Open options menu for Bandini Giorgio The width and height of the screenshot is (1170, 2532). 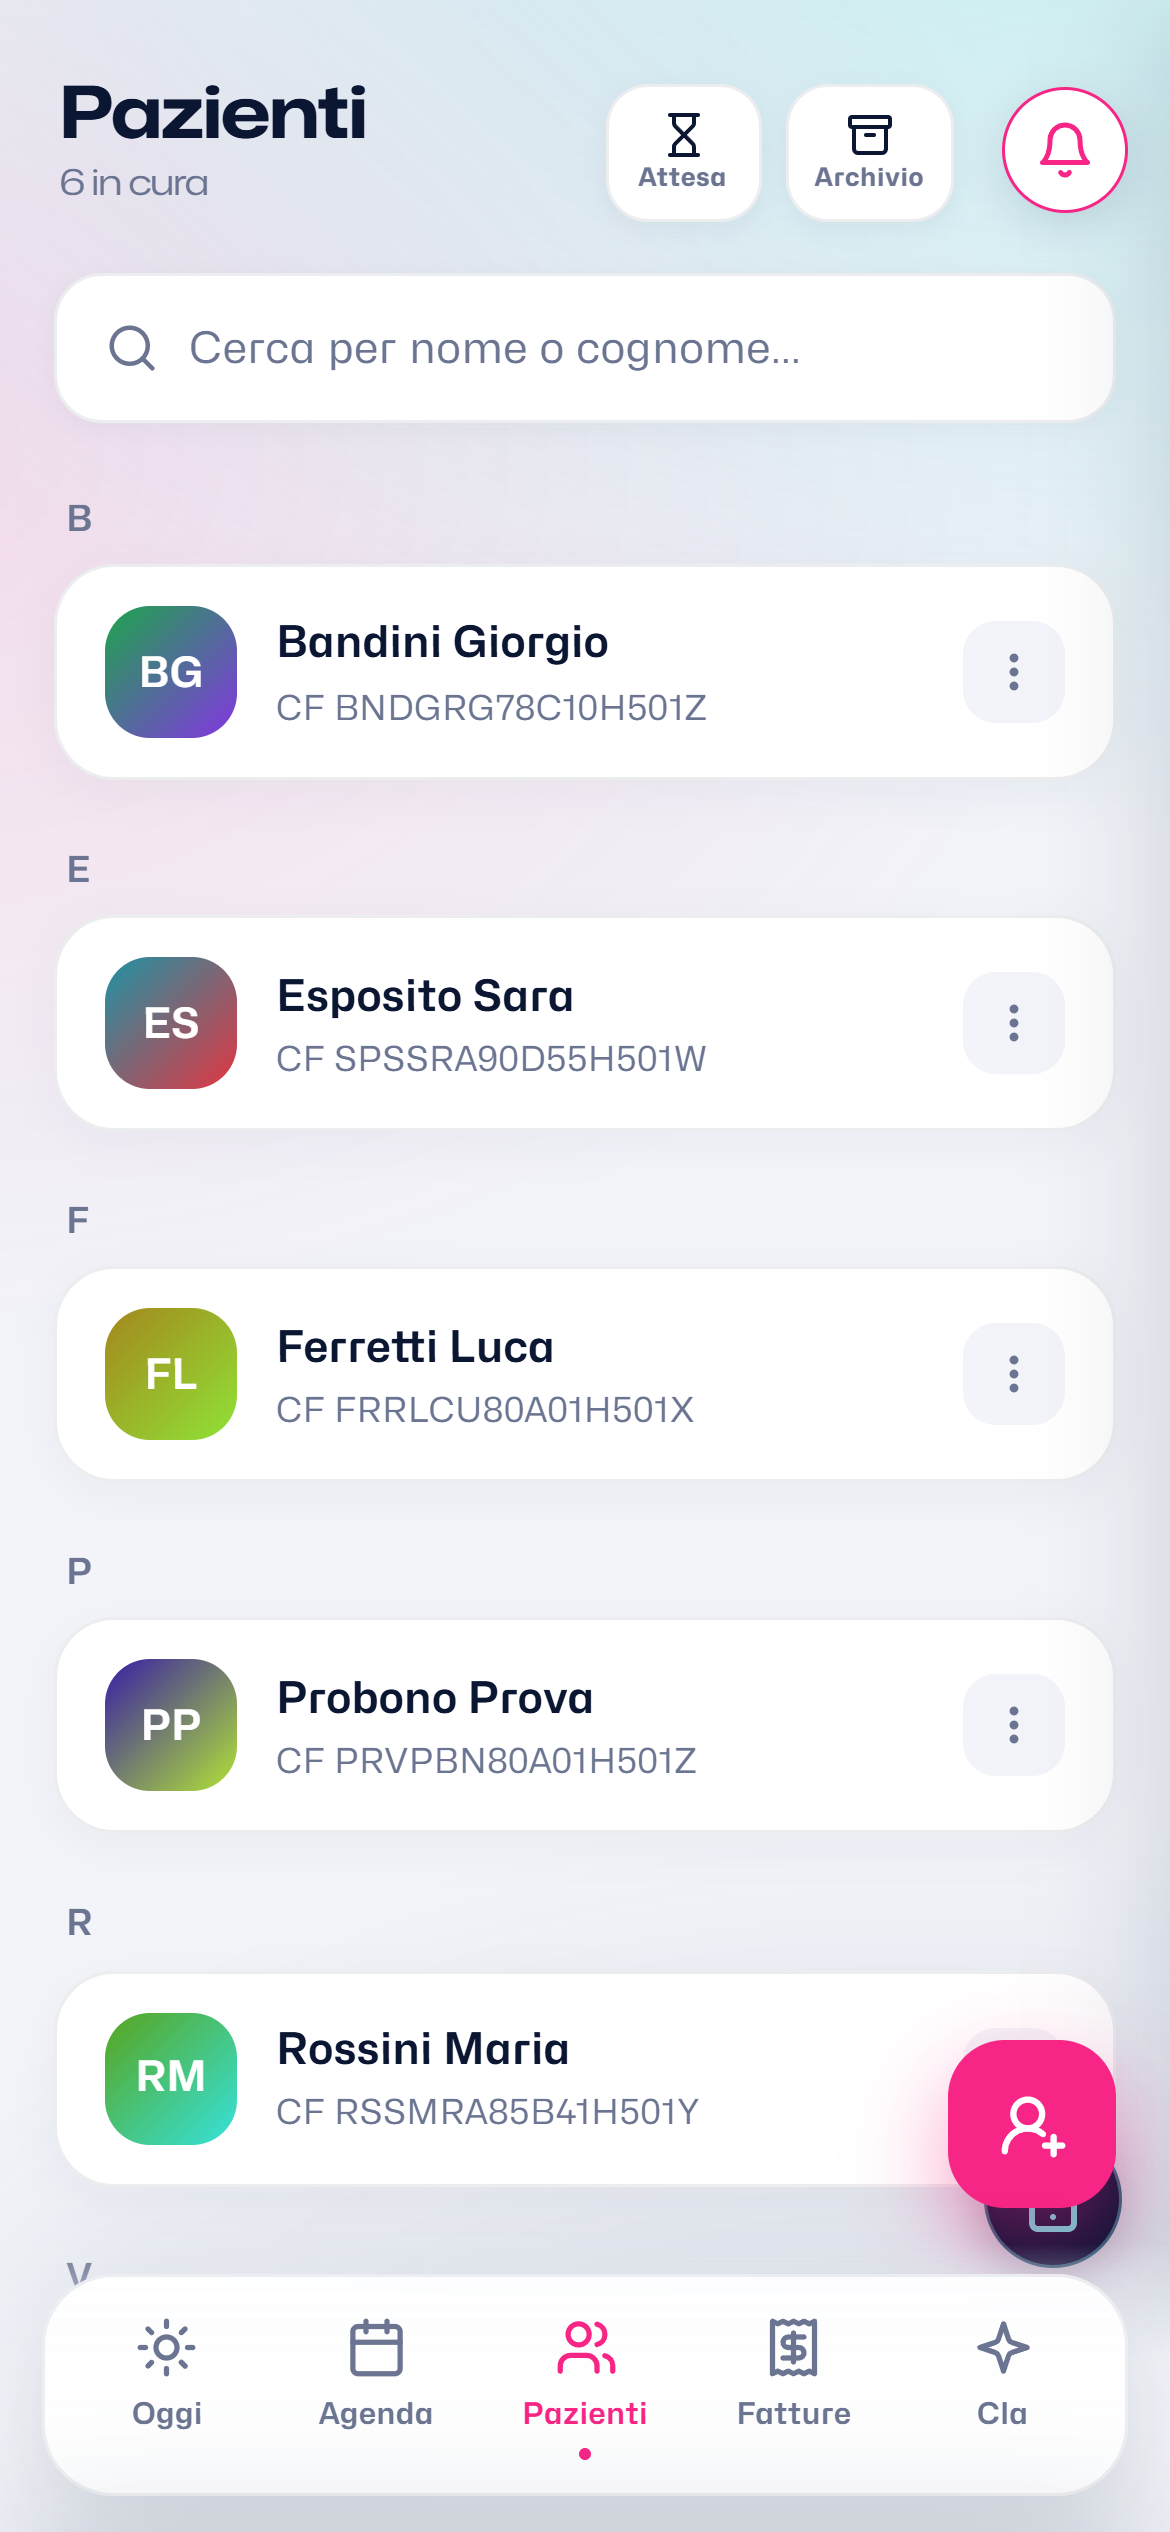point(1014,672)
